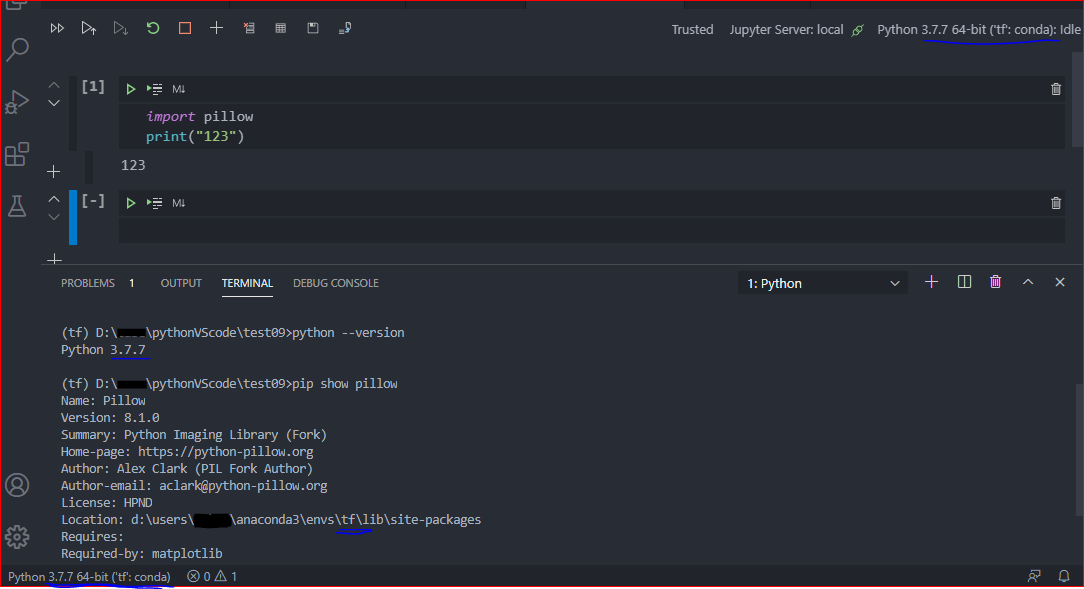Image resolution: width=1084 pixels, height=589 pixels.
Task: Add a new cell below with plus icon
Action: tap(53, 170)
